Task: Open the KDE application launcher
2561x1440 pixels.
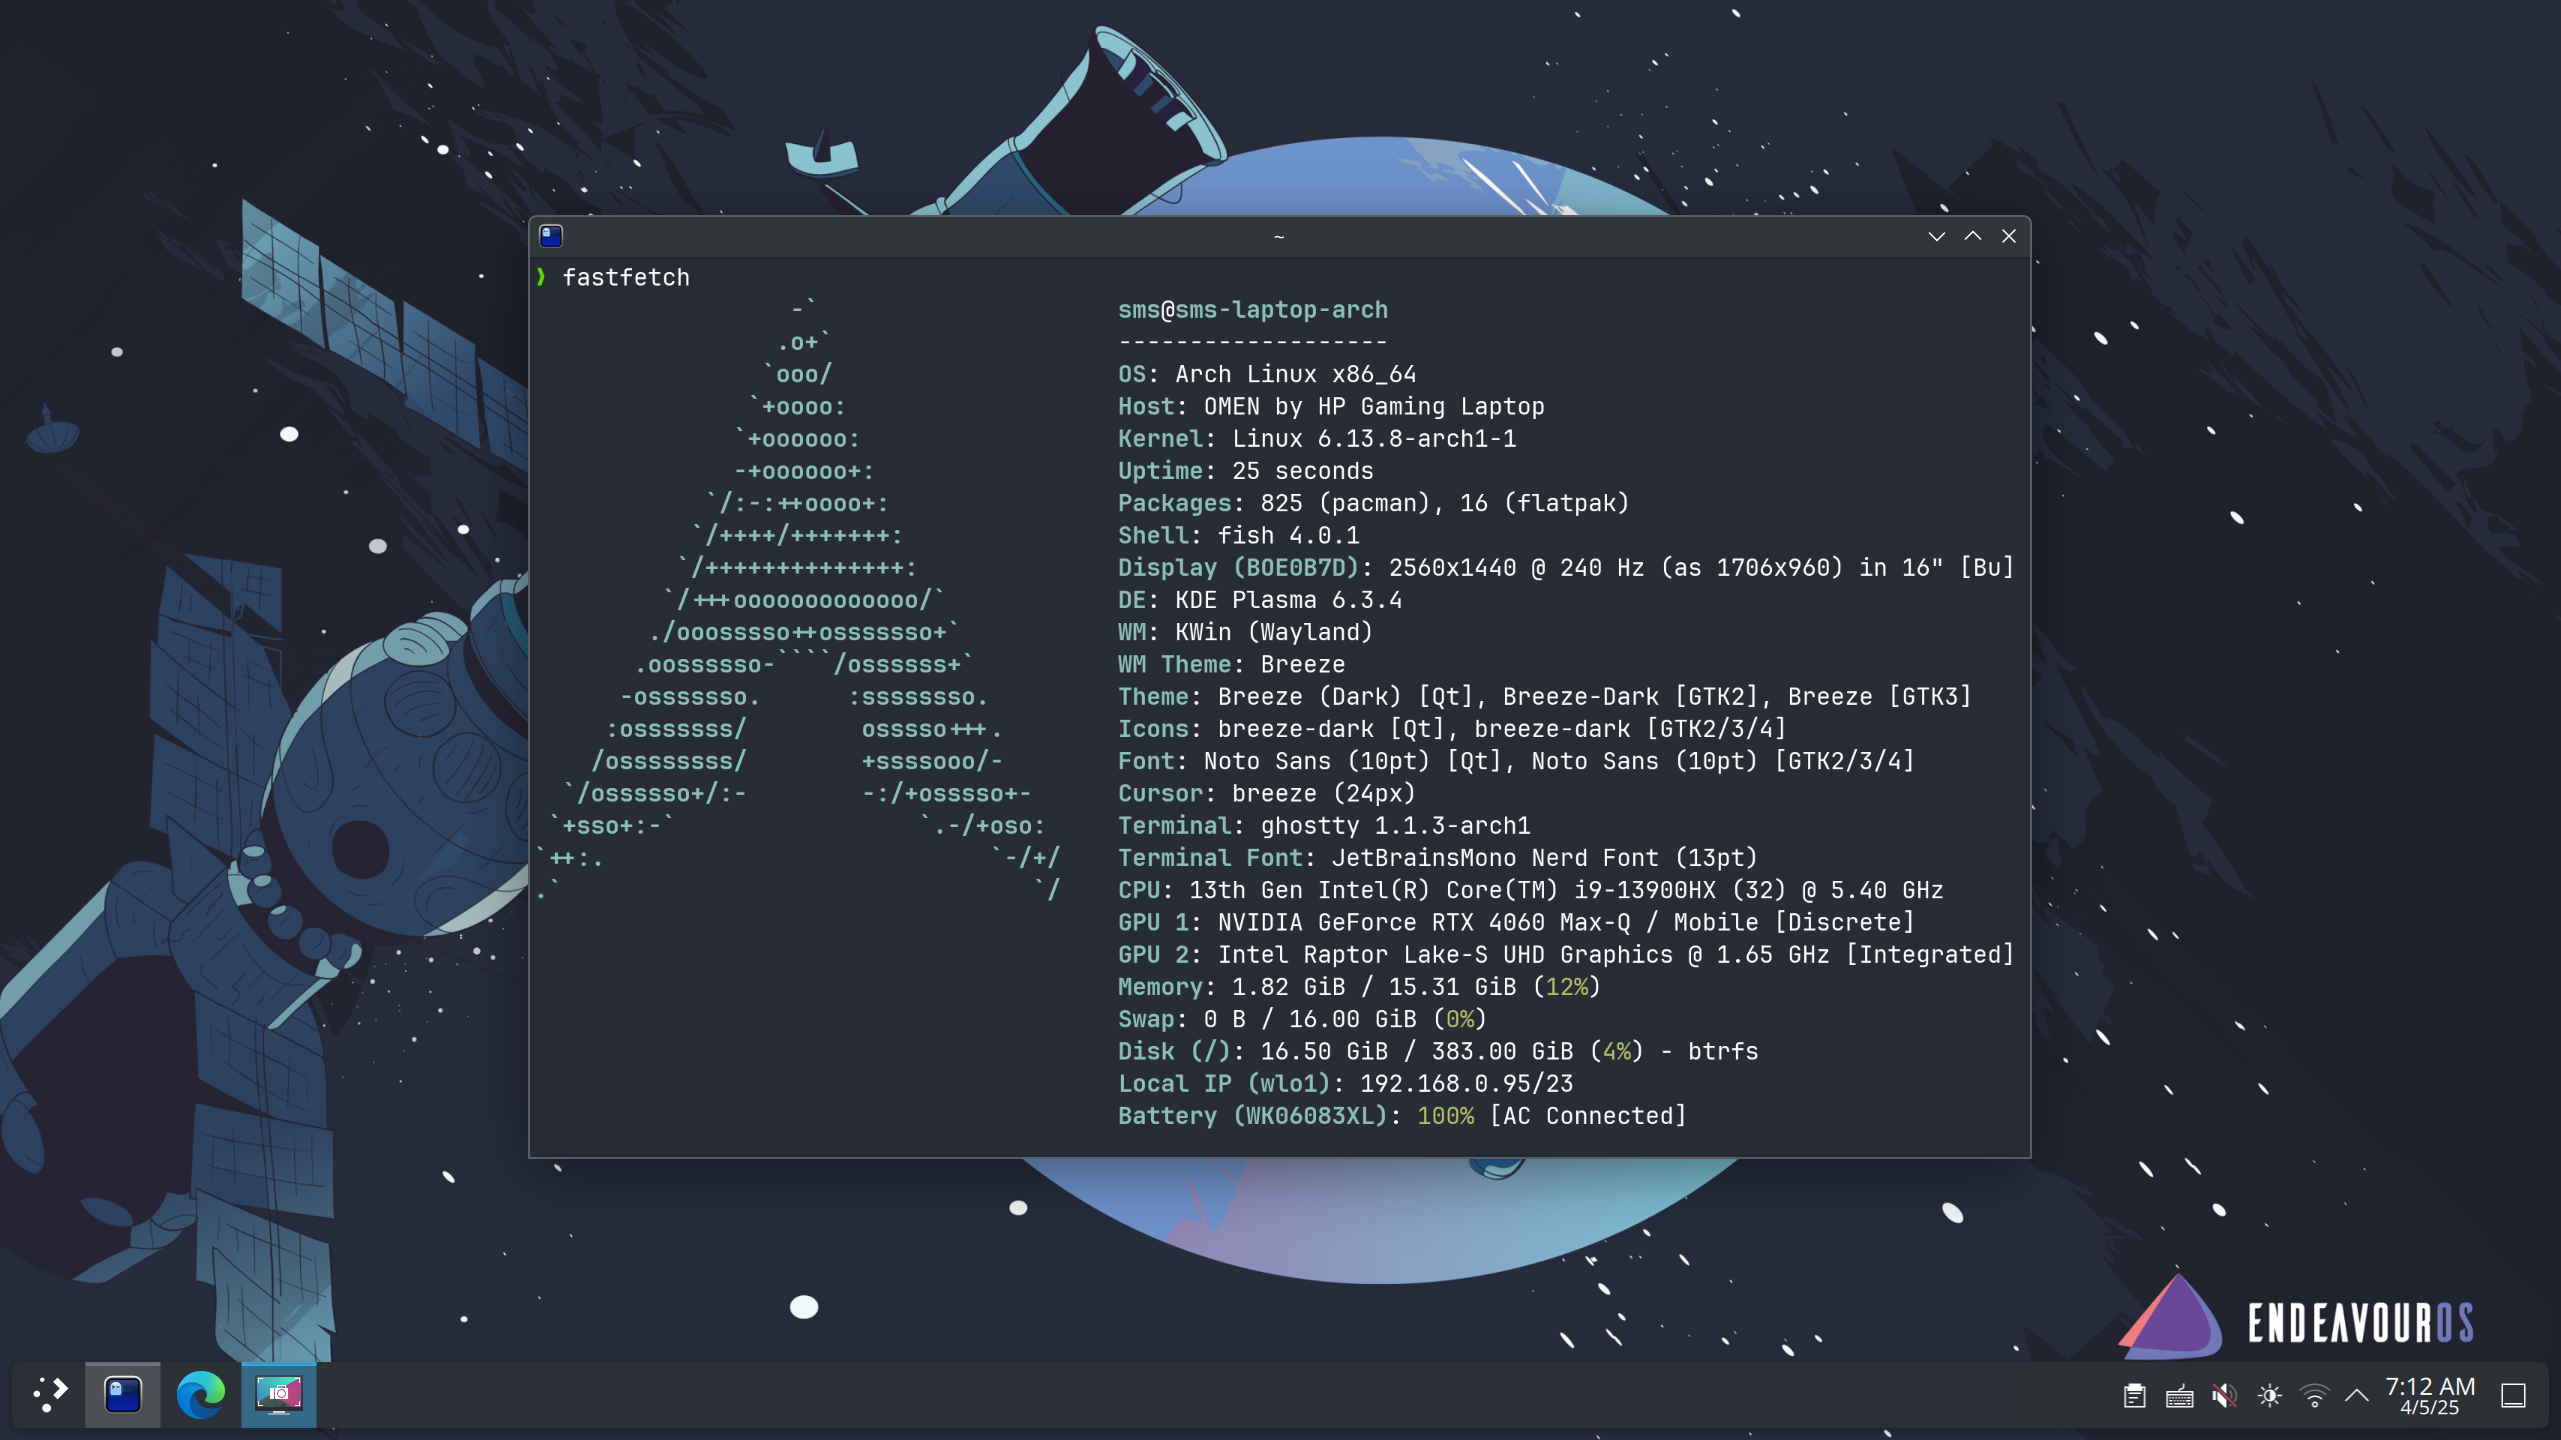Action: (x=49, y=1394)
